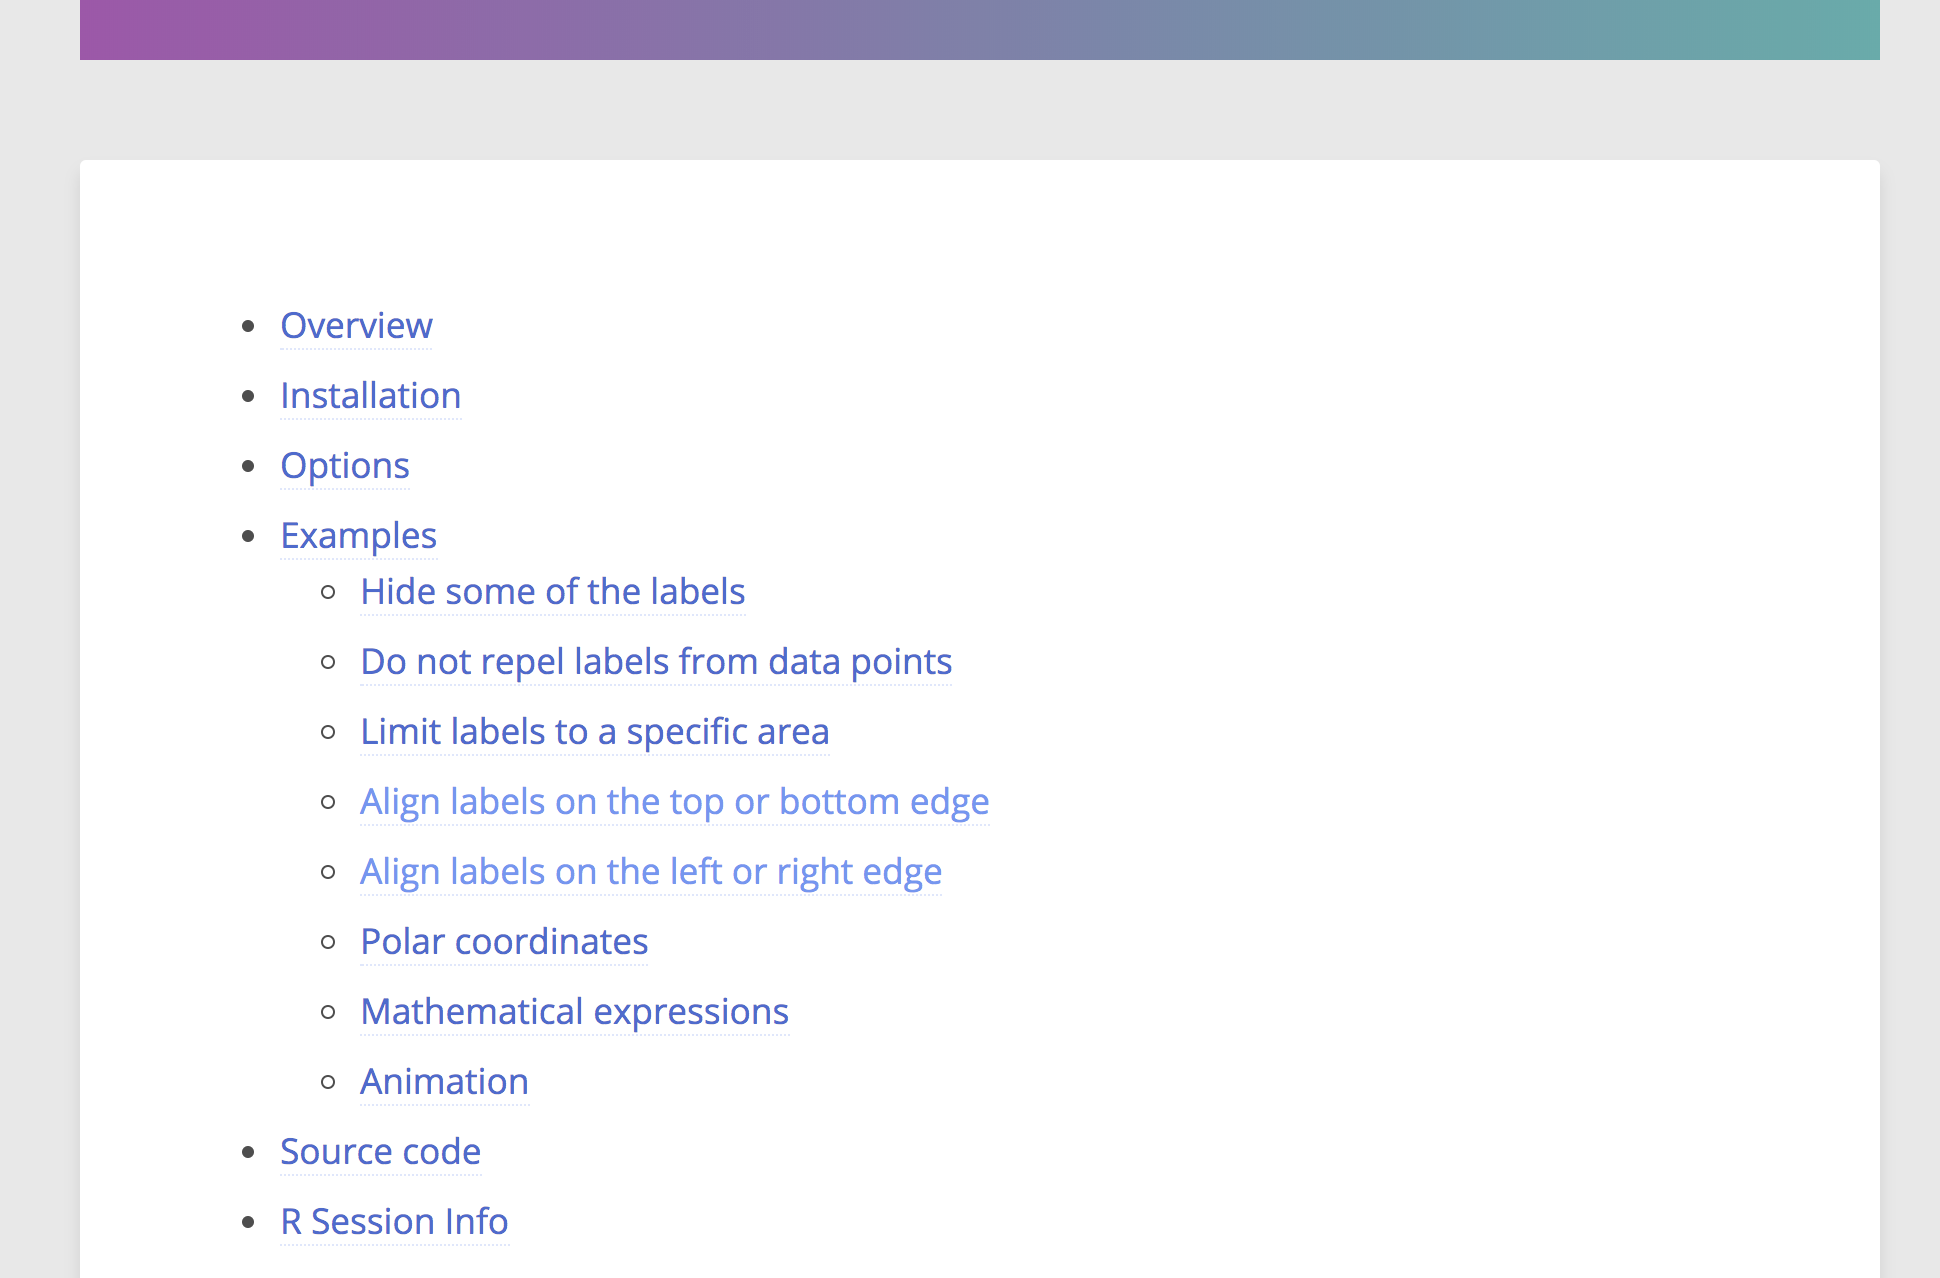Open the Options link
Image resolution: width=1940 pixels, height=1278 pixels.
pos(345,465)
